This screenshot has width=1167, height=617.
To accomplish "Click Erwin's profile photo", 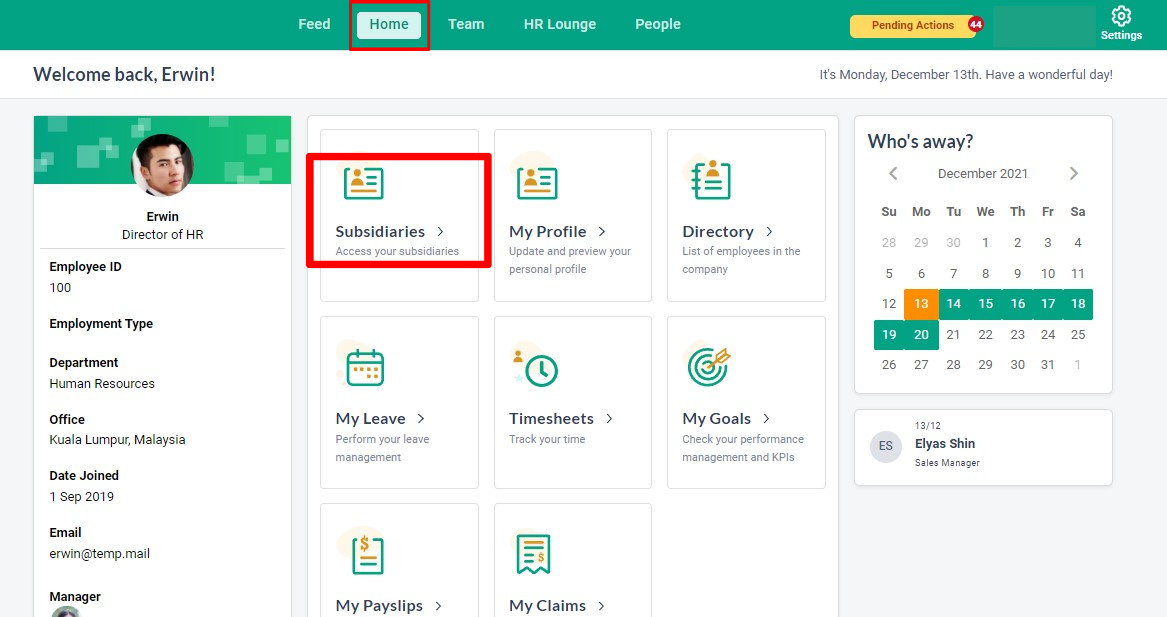I will click(x=162, y=165).
